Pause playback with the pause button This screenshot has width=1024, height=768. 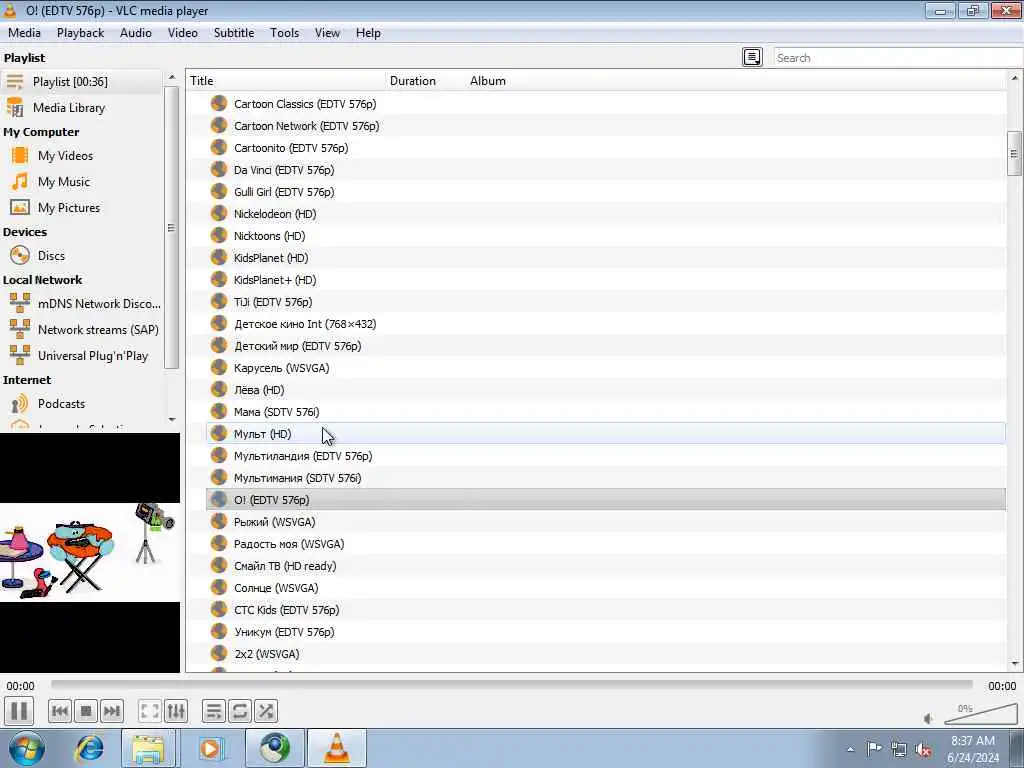click(19, 711)
